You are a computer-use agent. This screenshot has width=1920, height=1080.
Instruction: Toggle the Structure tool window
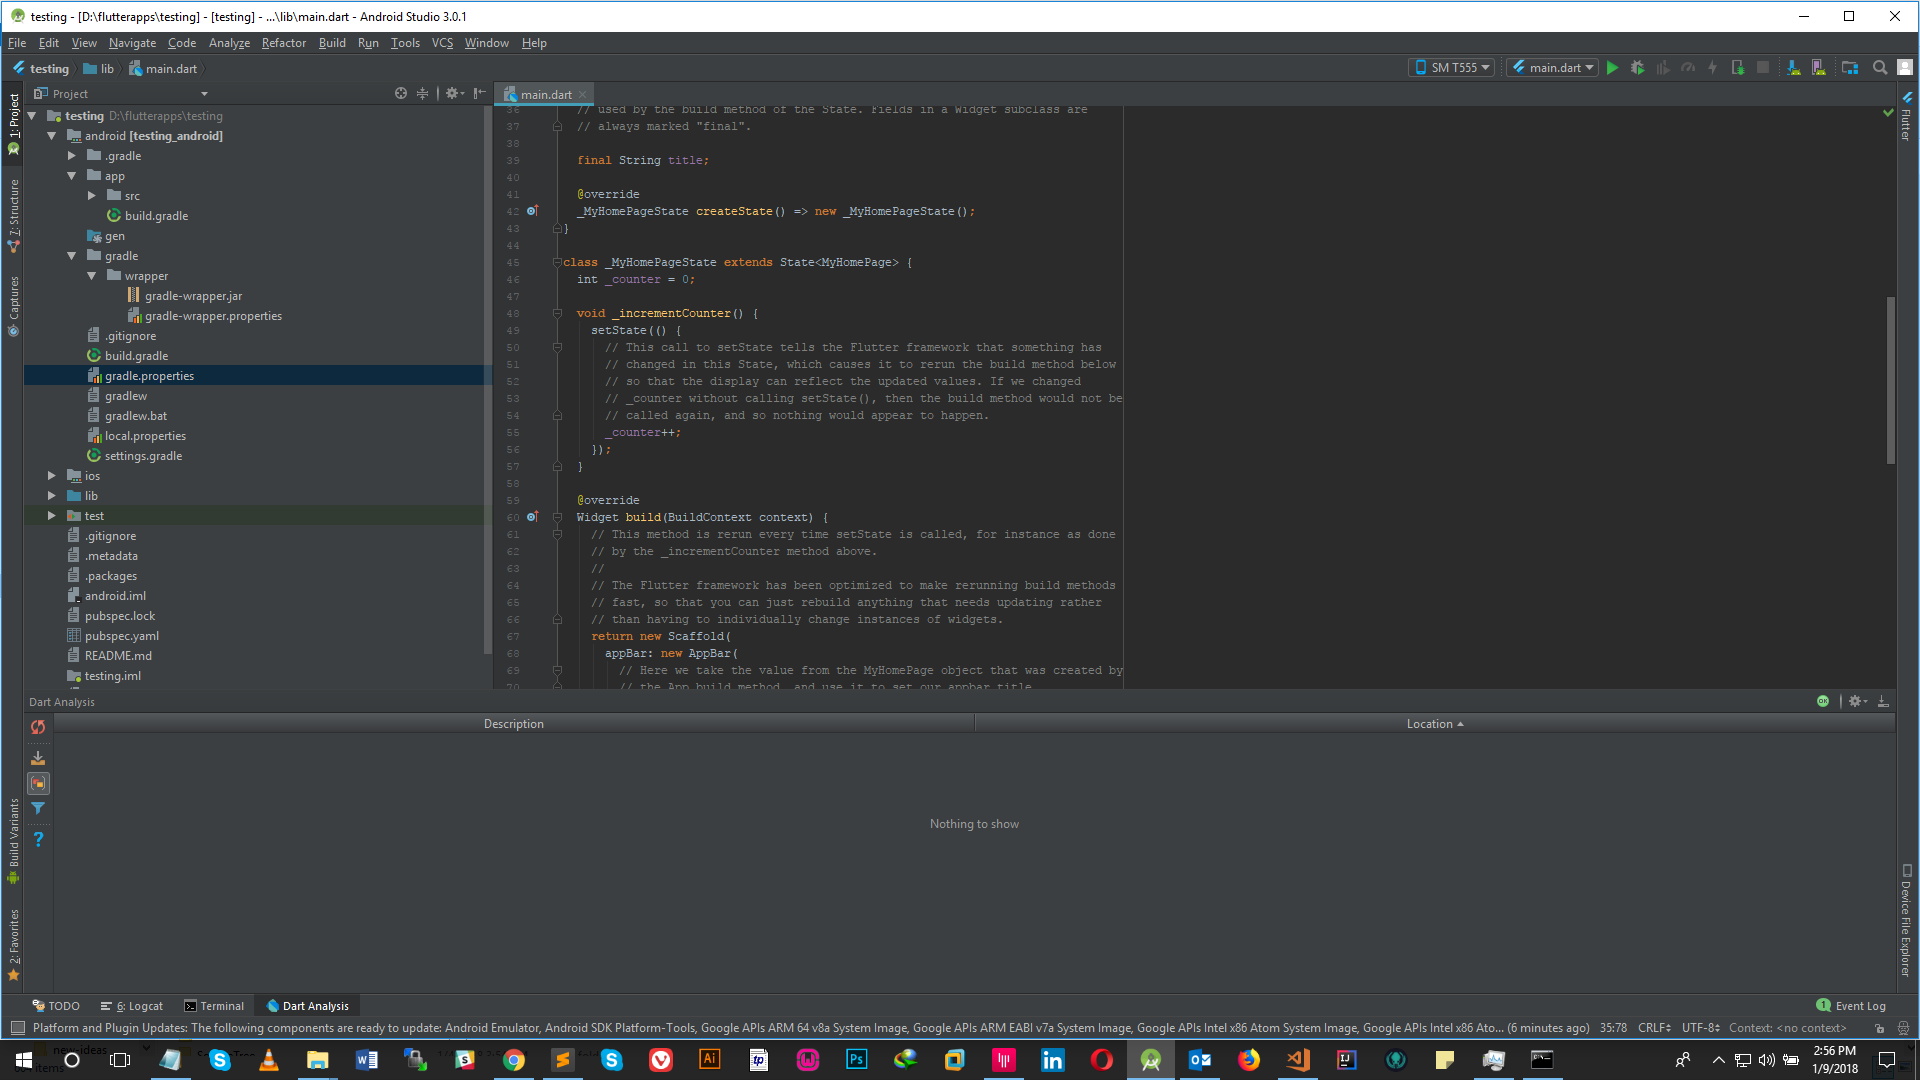(14, 215)
